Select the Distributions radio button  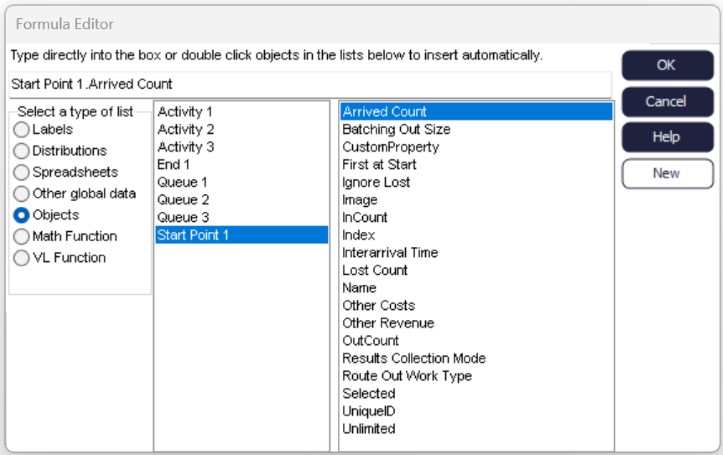[x=21, y=151]
